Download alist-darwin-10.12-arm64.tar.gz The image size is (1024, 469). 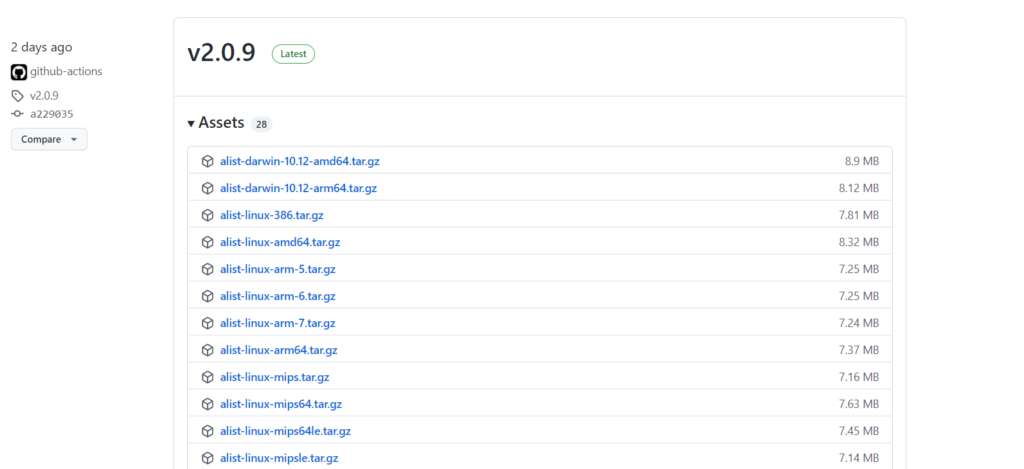(x=298, y=188)
